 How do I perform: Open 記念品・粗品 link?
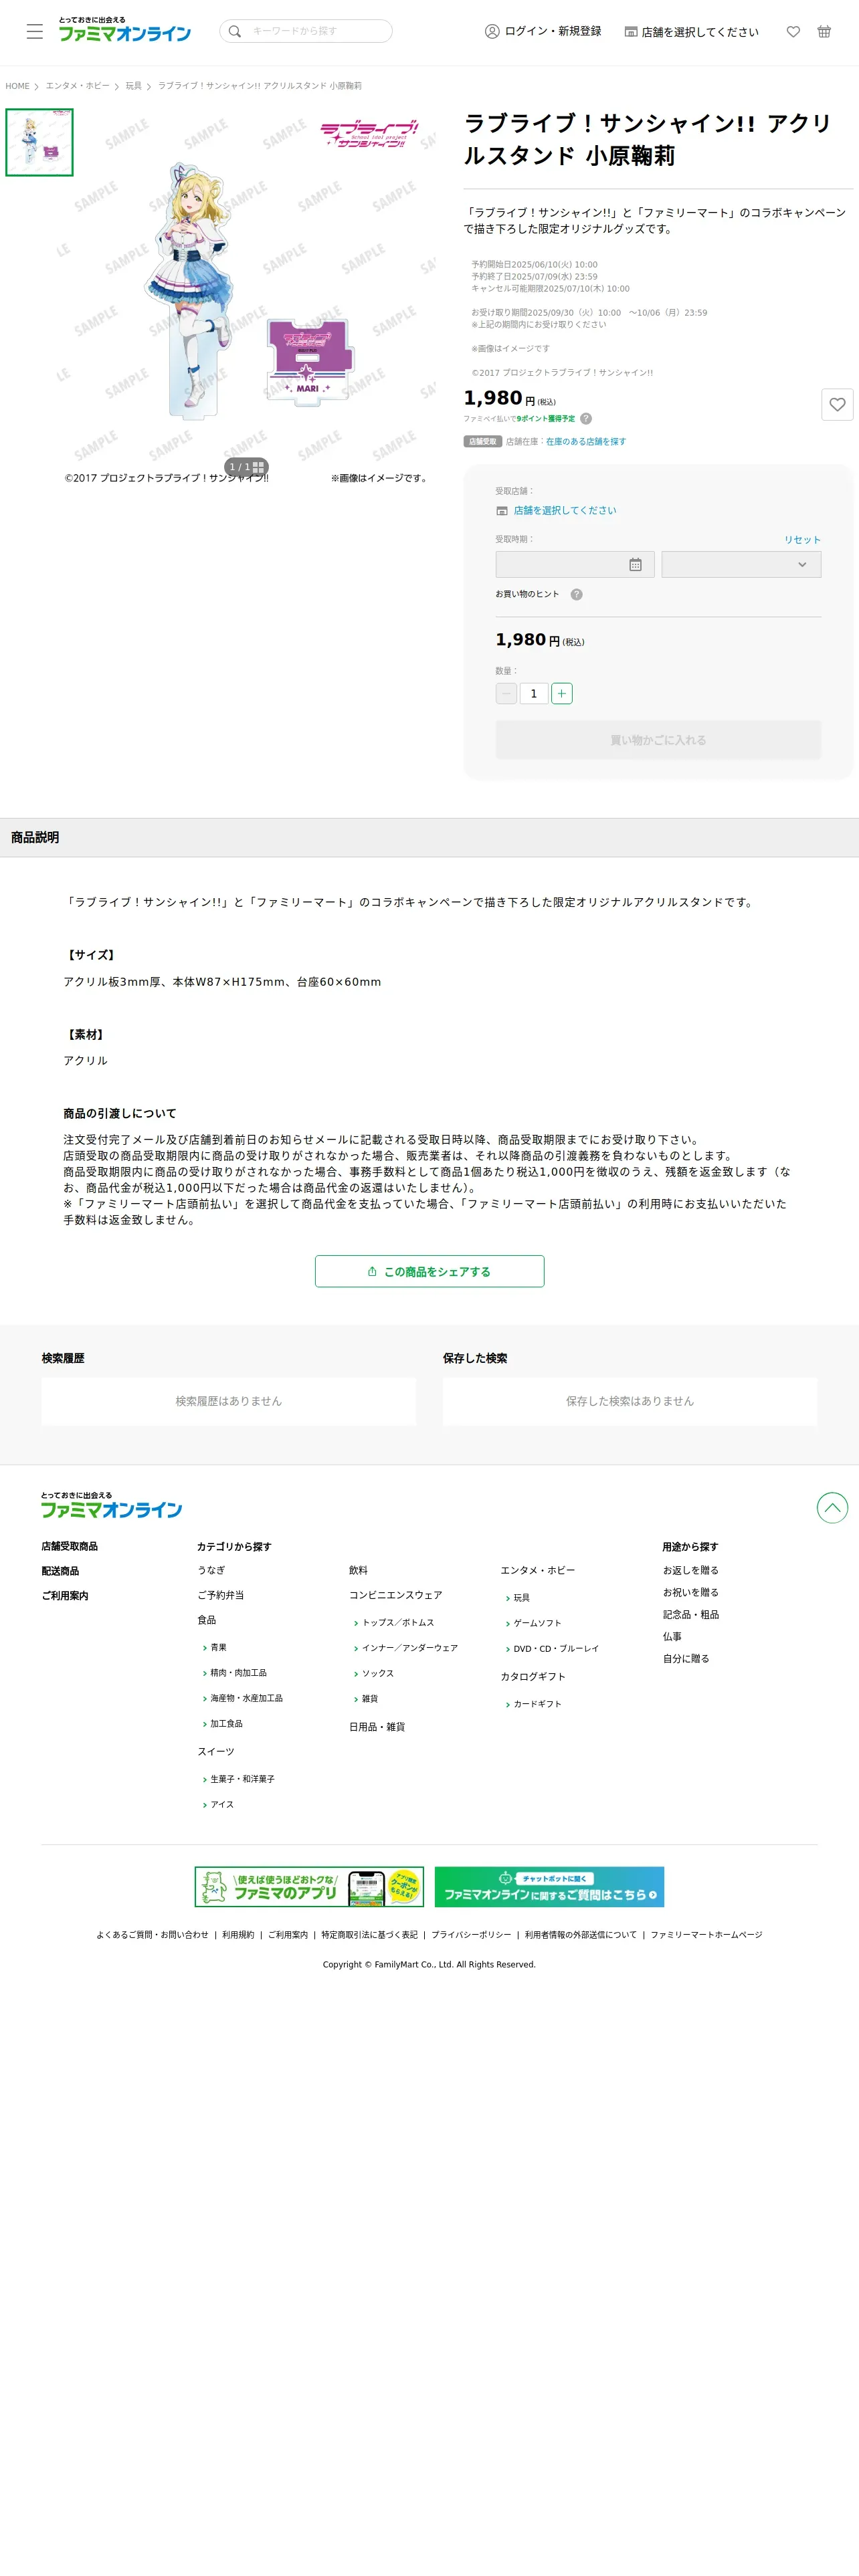coord(691,1614)
